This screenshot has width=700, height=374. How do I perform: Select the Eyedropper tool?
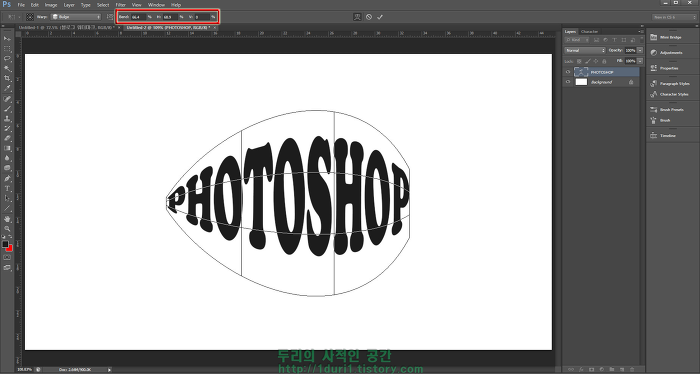[x=7, y=88]
